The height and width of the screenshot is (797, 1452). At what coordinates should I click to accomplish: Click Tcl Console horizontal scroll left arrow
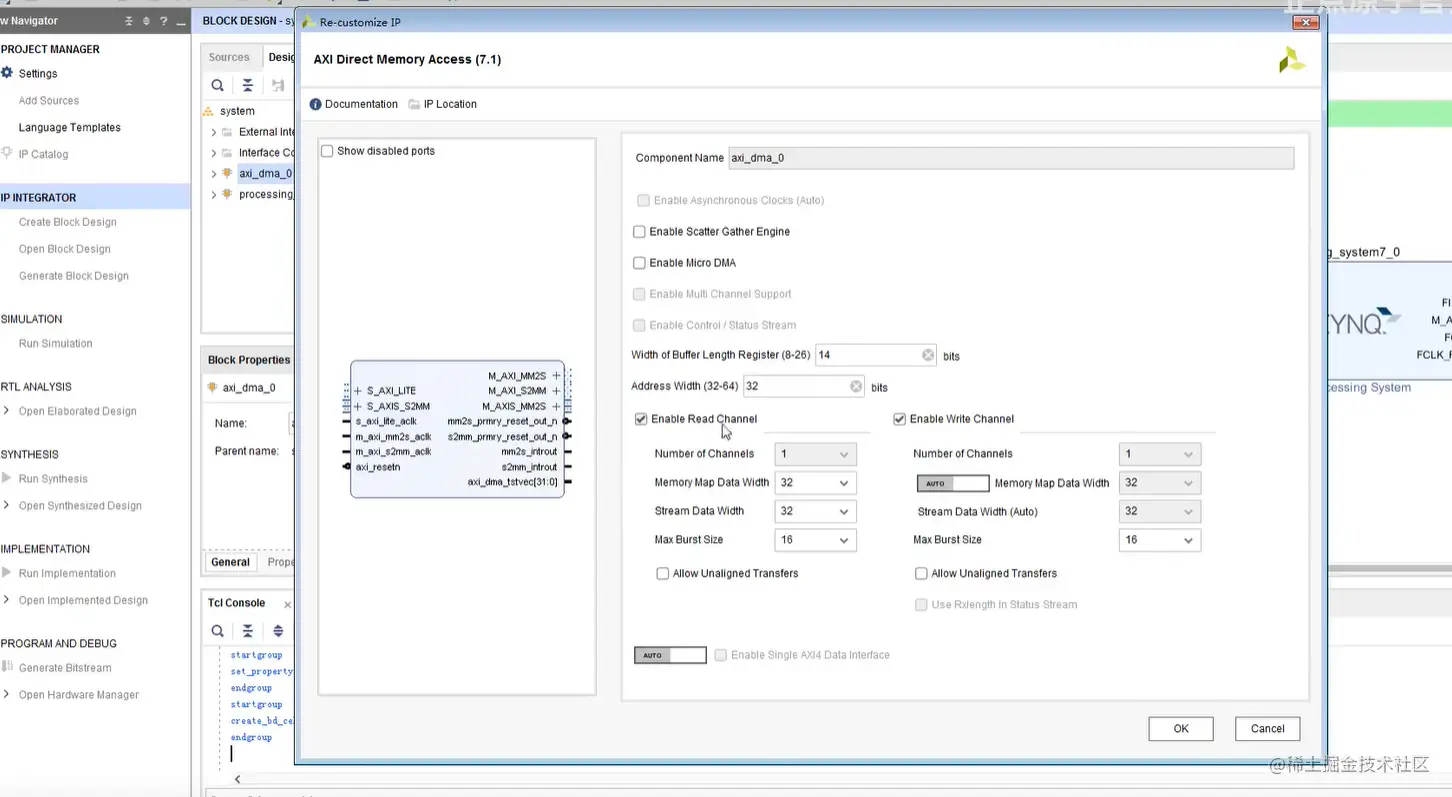point(237,779)
